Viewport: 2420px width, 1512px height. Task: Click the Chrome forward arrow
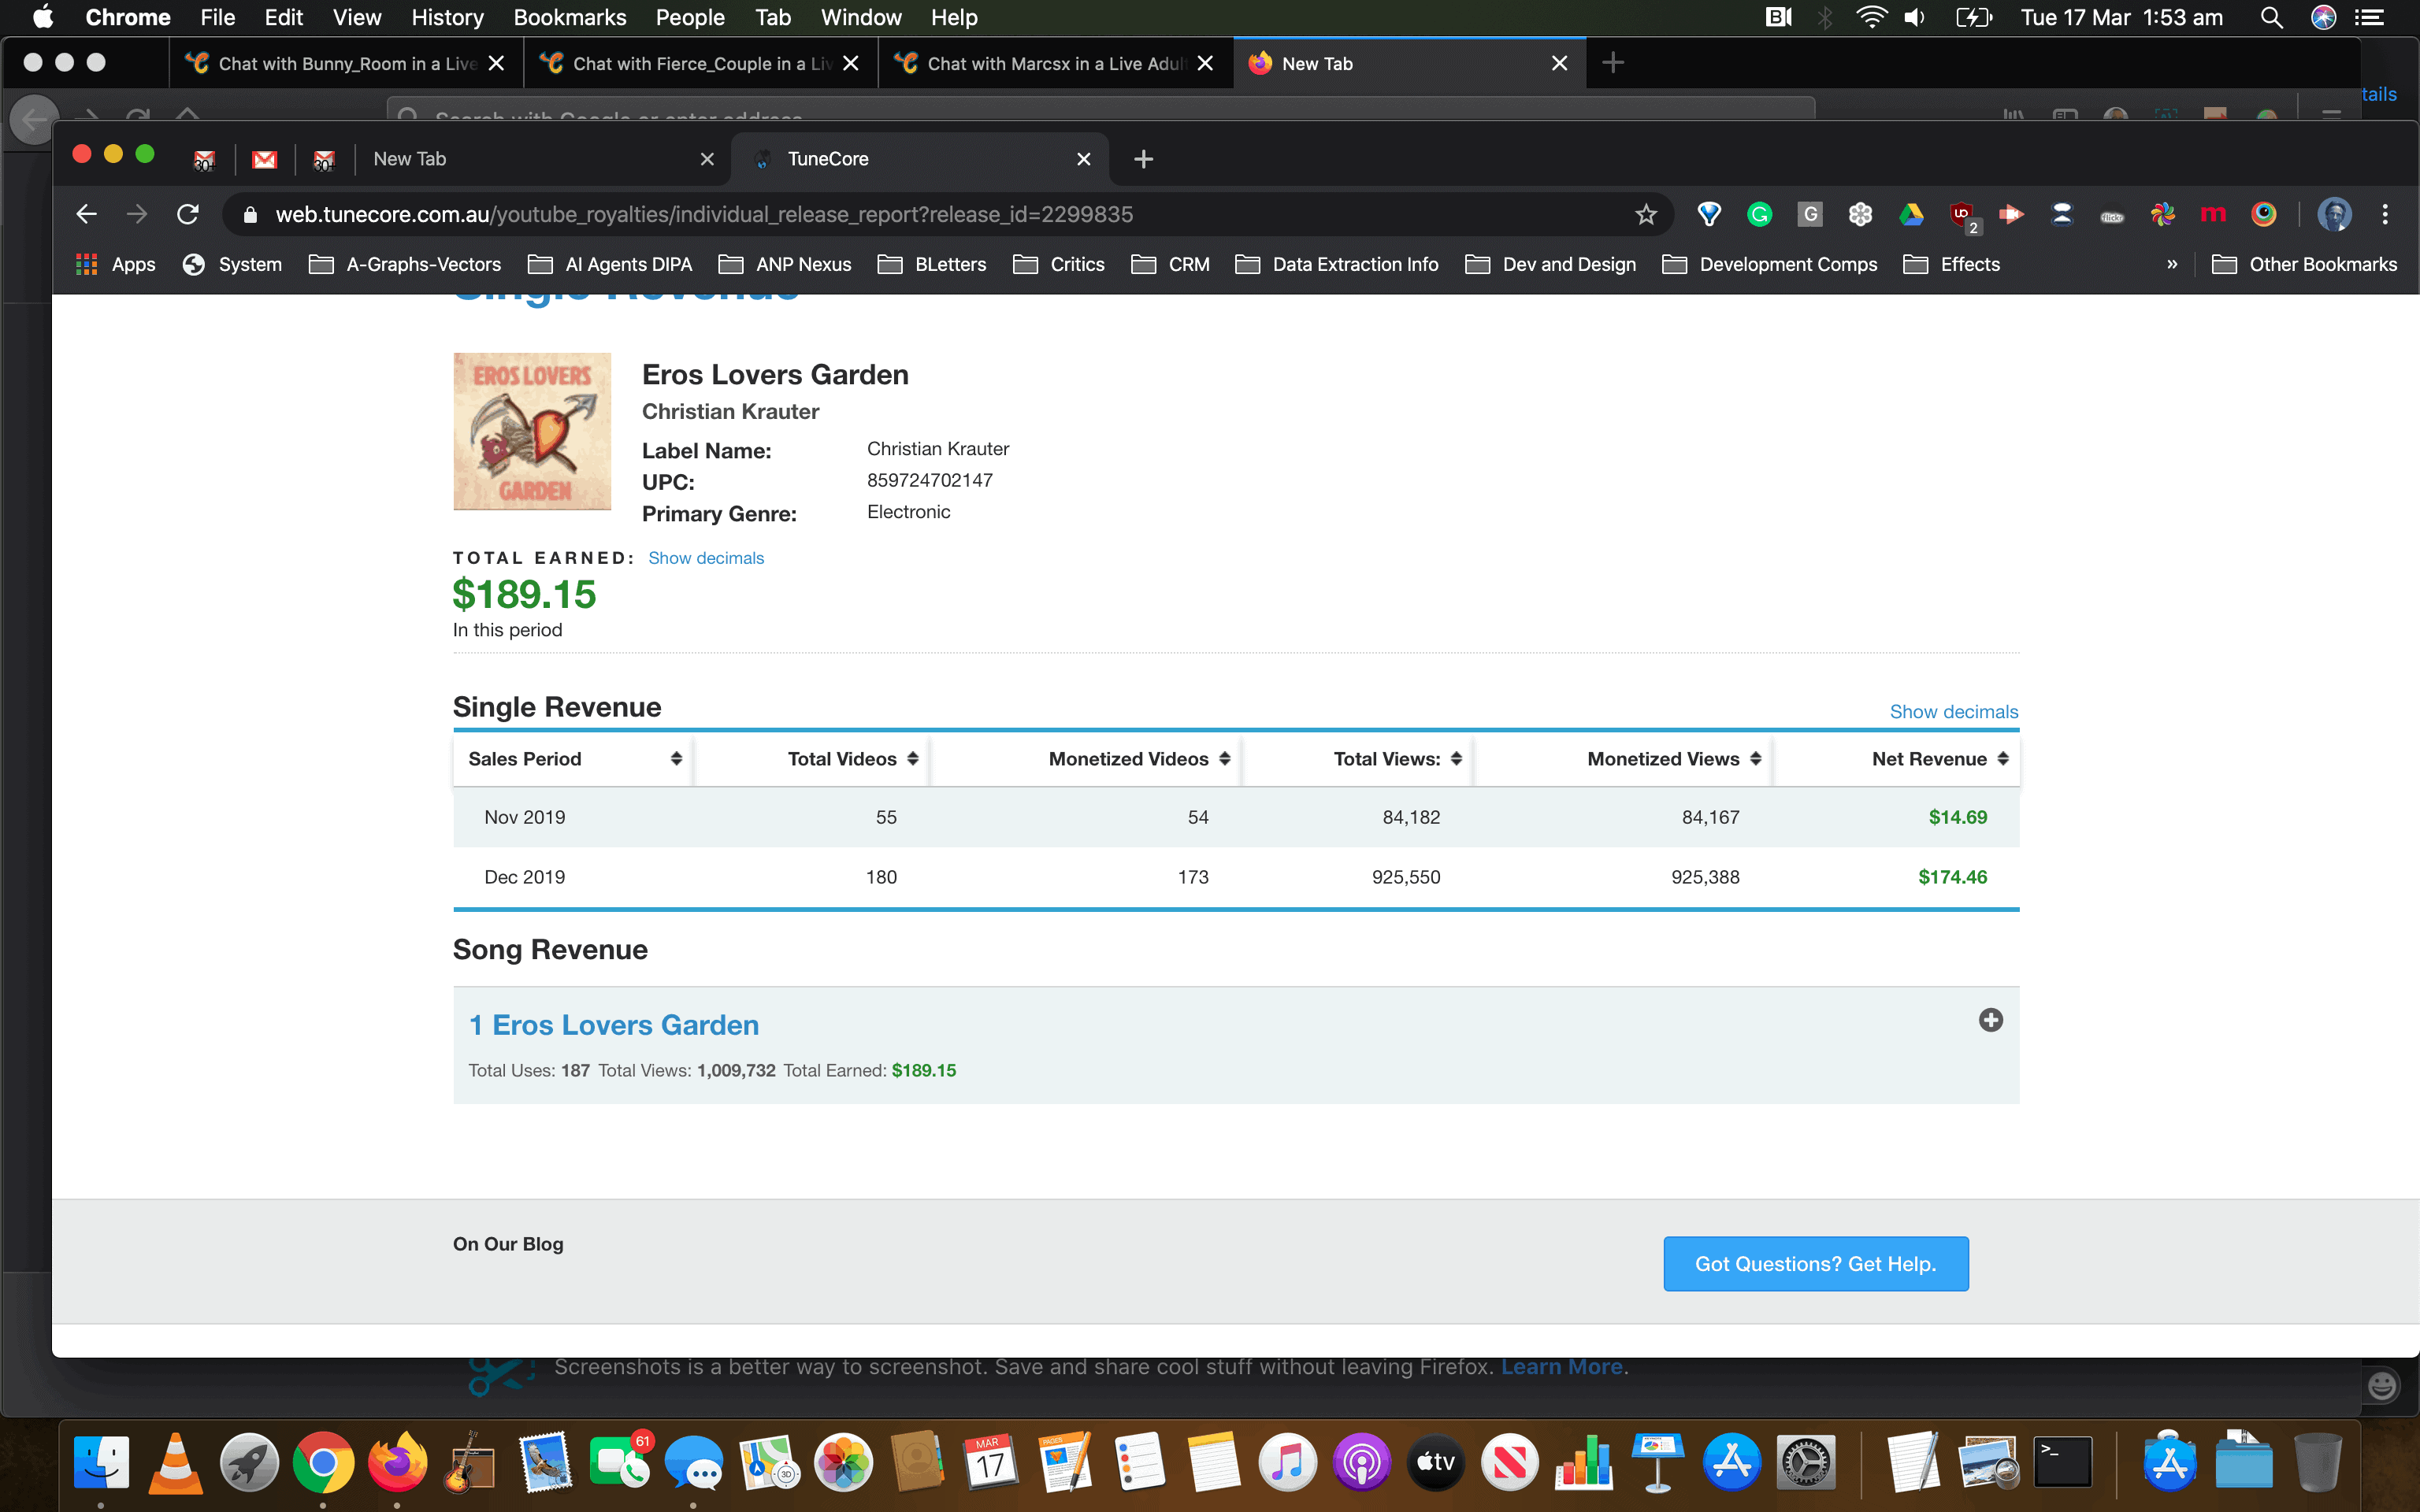pyautogui.click(x=137, y=214)
